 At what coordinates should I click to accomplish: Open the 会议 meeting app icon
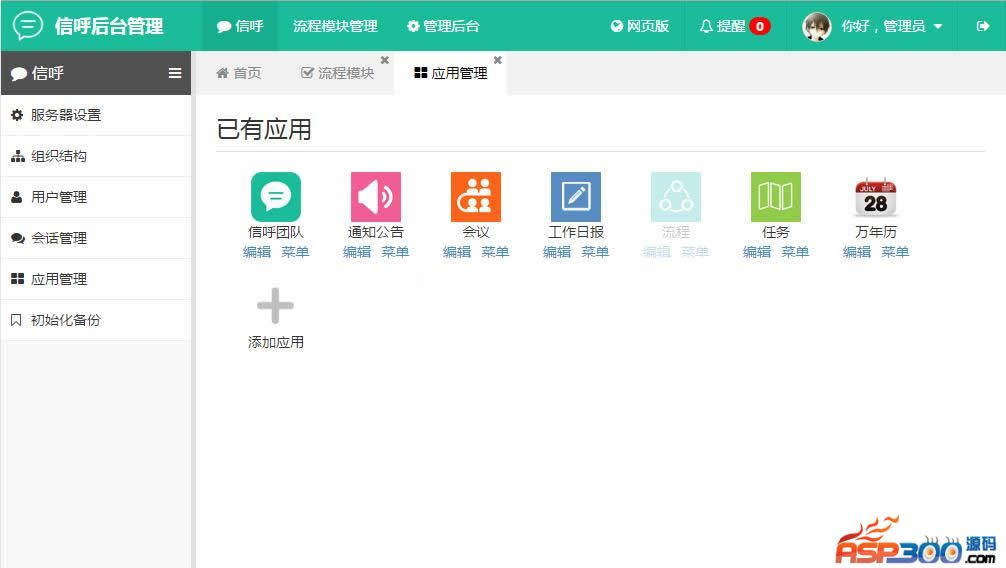click(476, 196)
